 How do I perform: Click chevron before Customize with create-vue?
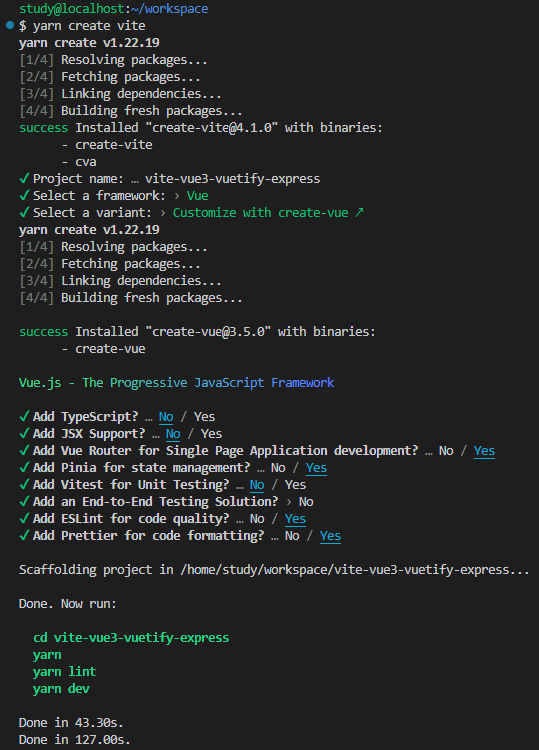tap(163, 213)
